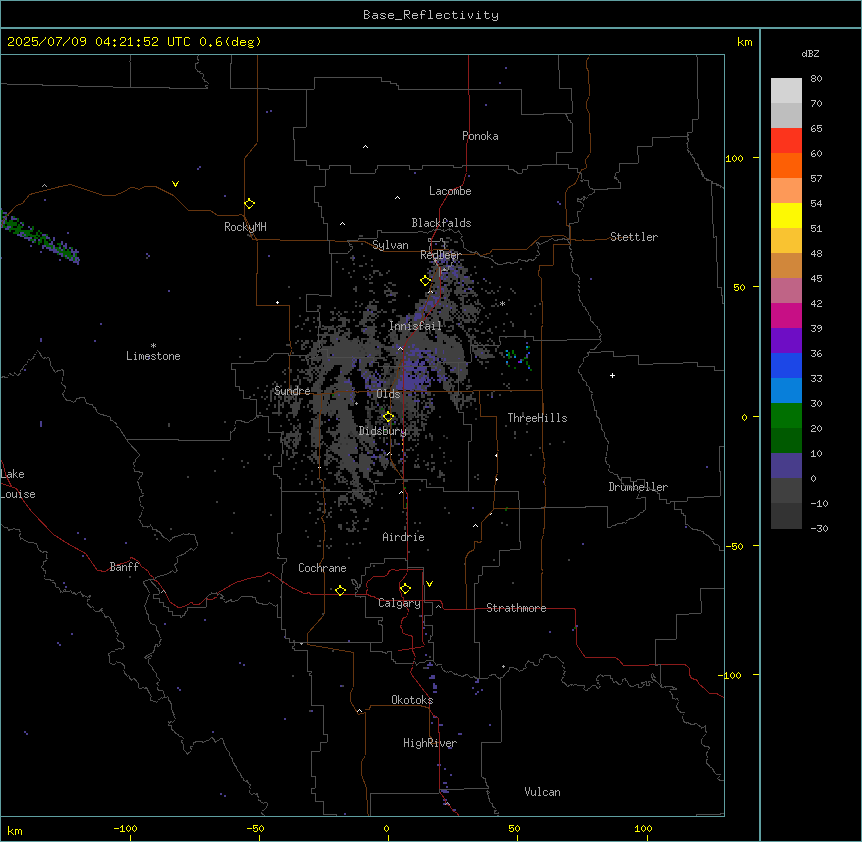The height and width of the screenshot is (842, 862).
Task: Select the Cochrane label
Action: point(322,568)
